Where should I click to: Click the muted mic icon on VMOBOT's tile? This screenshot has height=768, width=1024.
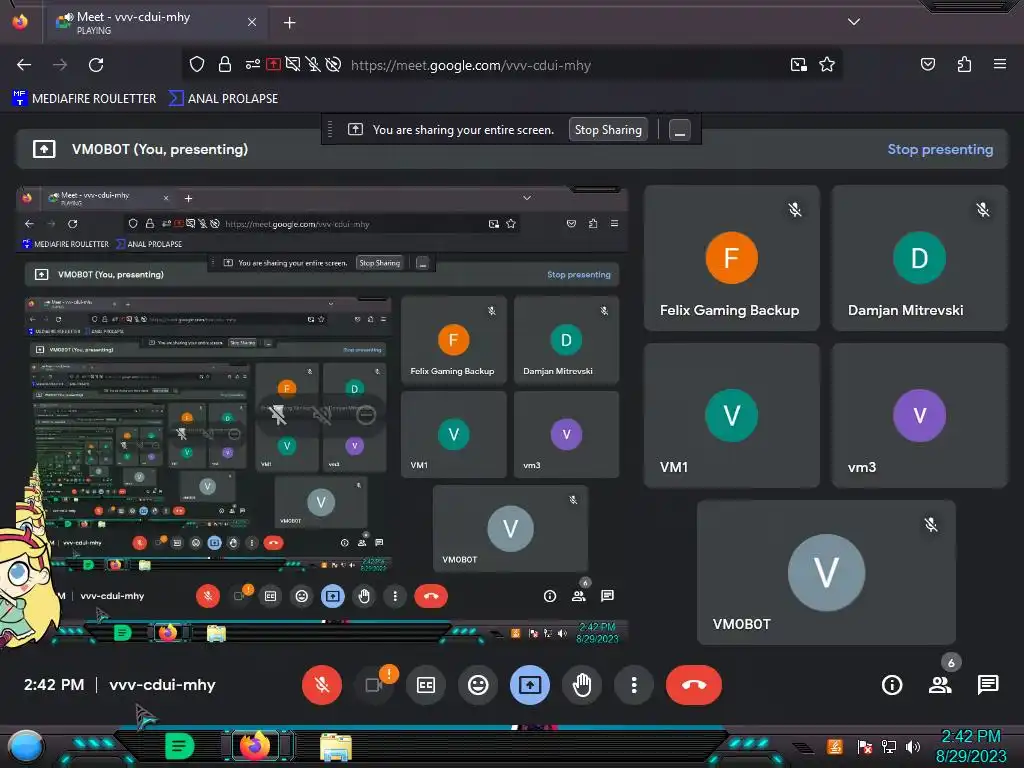[931, 524]
